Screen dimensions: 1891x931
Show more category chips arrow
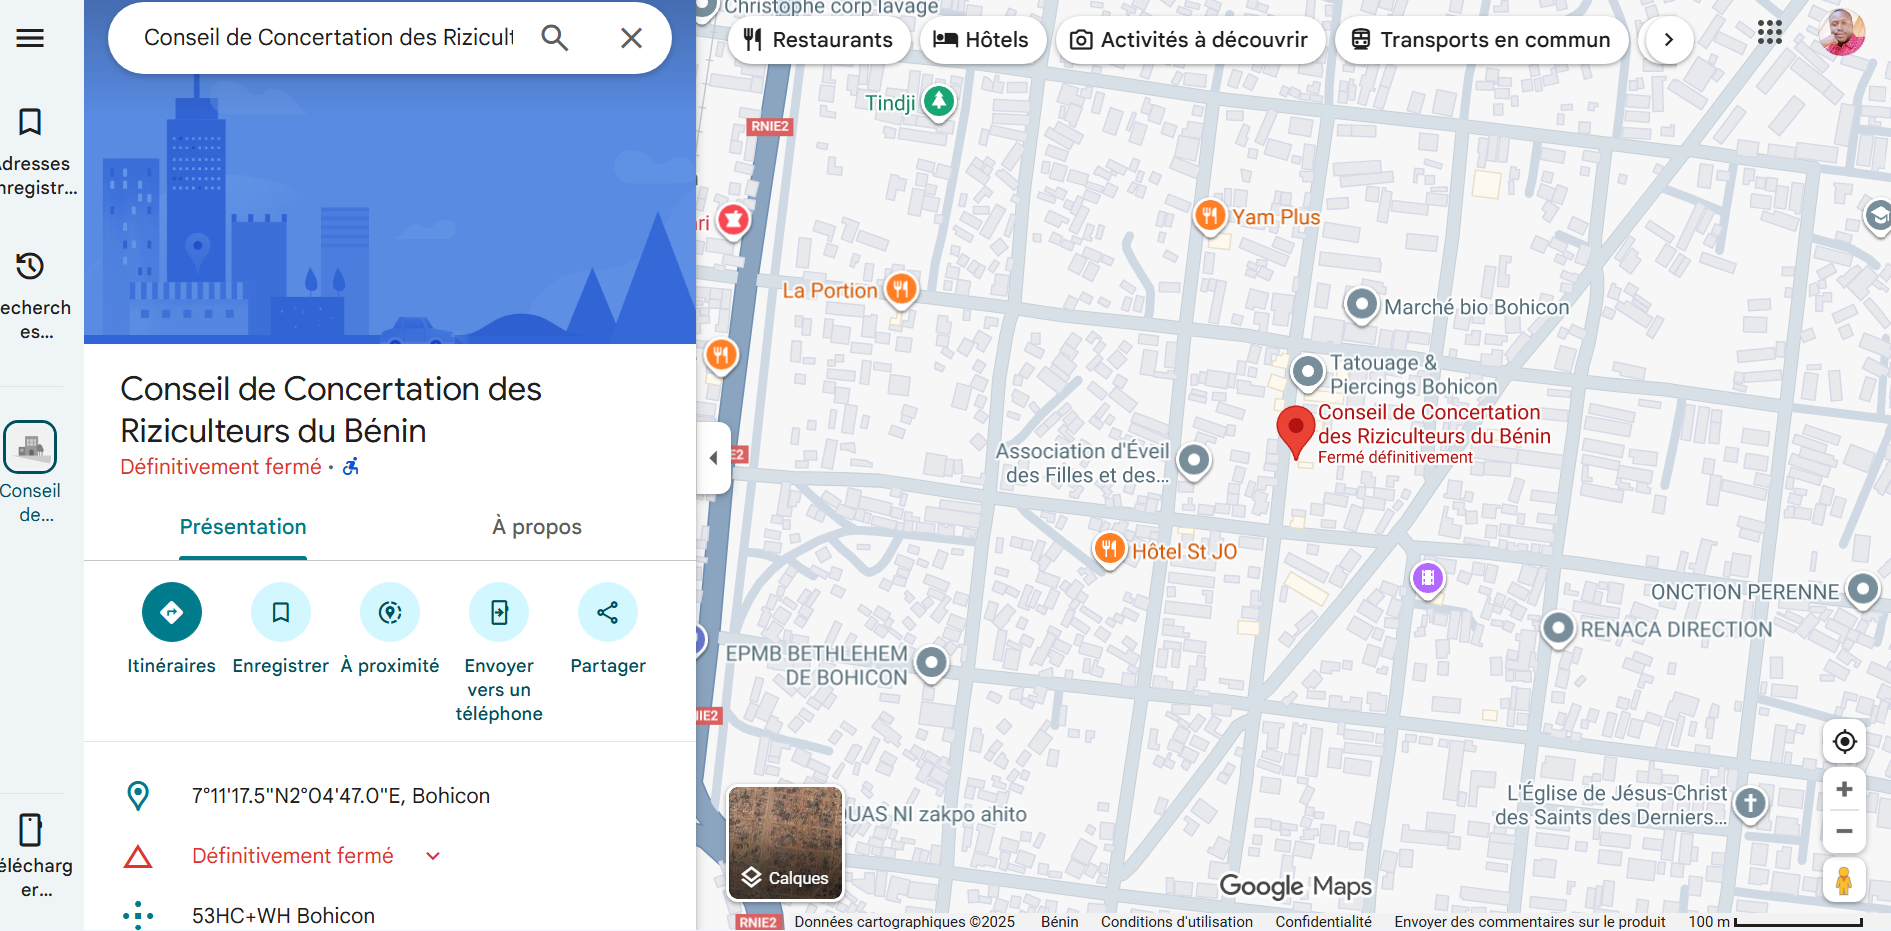1668,40
